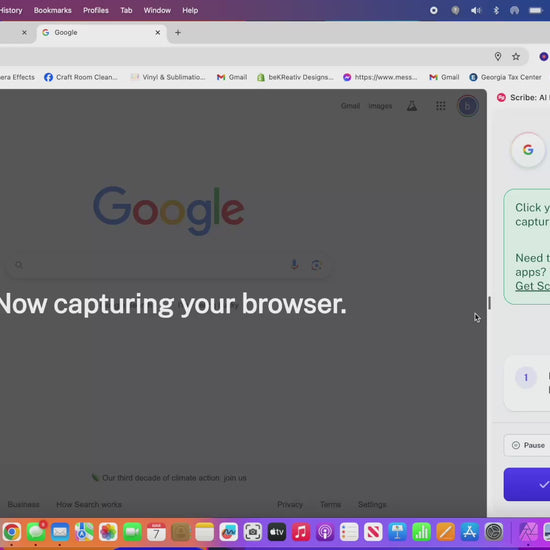Screen dimensions: 550x550
Task: Start voice search with the microphone icon
Action: [x=295, y=265]
